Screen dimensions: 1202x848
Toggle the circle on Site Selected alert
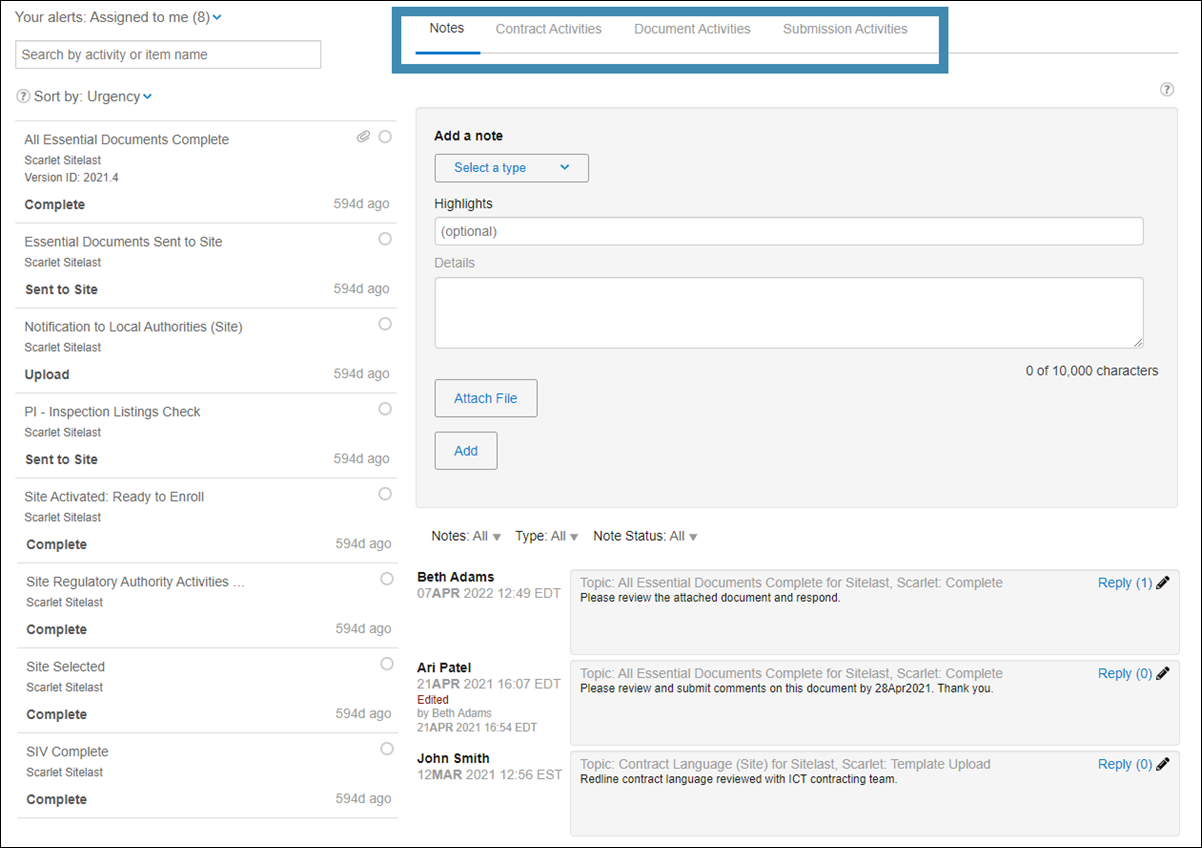[x=386, y=663]
